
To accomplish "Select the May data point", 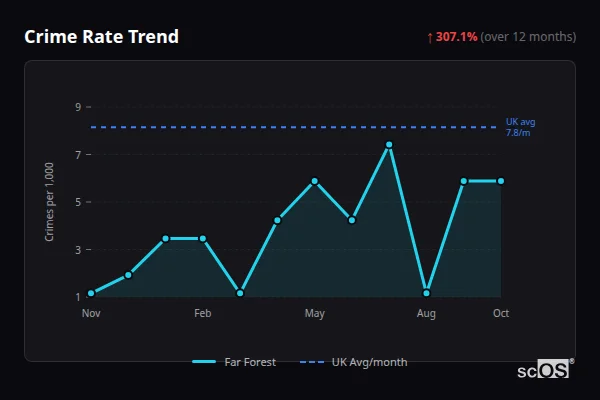I will point(315,181).
